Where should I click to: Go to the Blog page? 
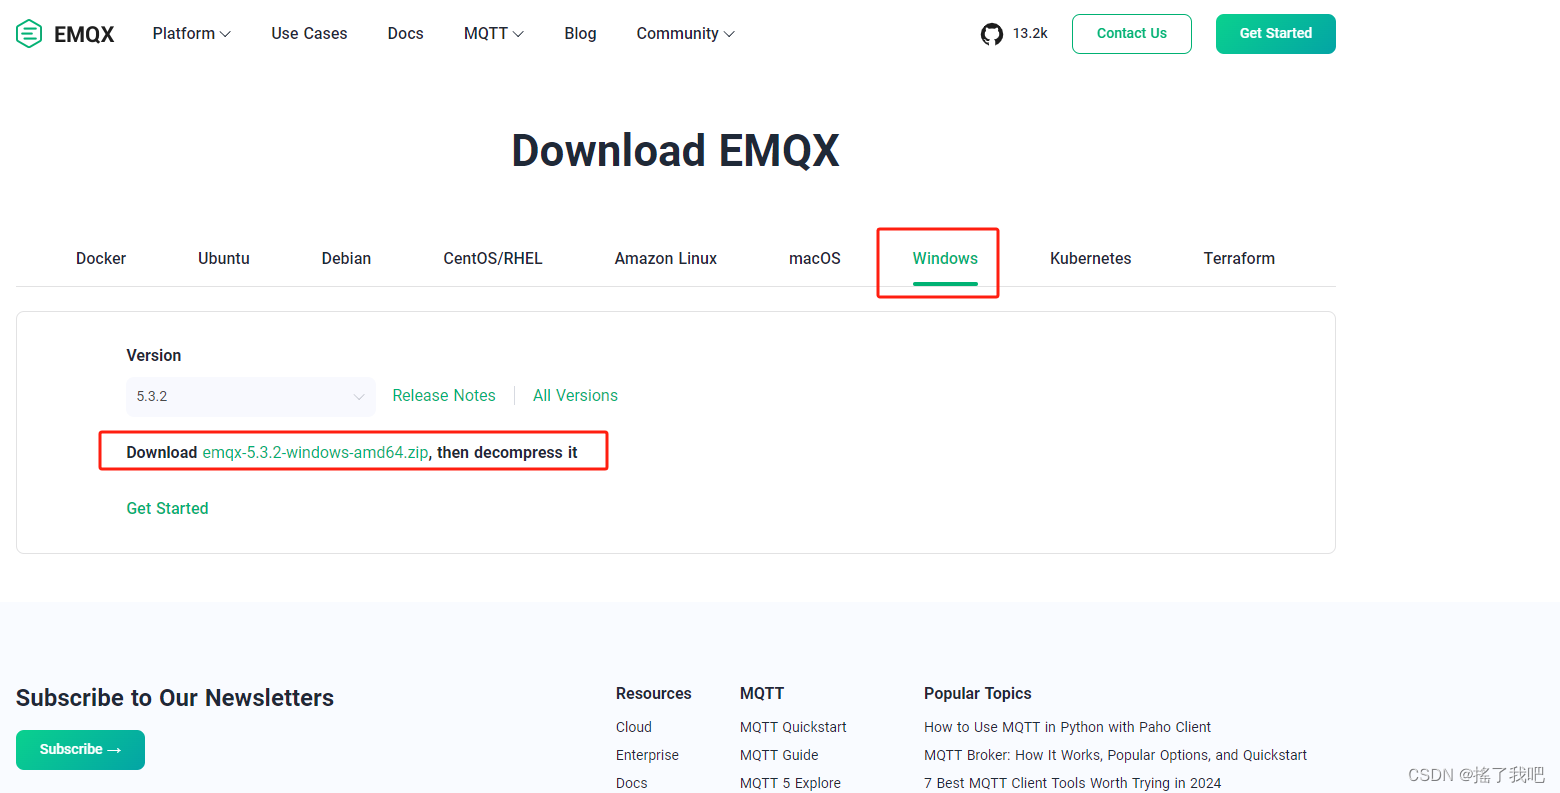[580, 34]
